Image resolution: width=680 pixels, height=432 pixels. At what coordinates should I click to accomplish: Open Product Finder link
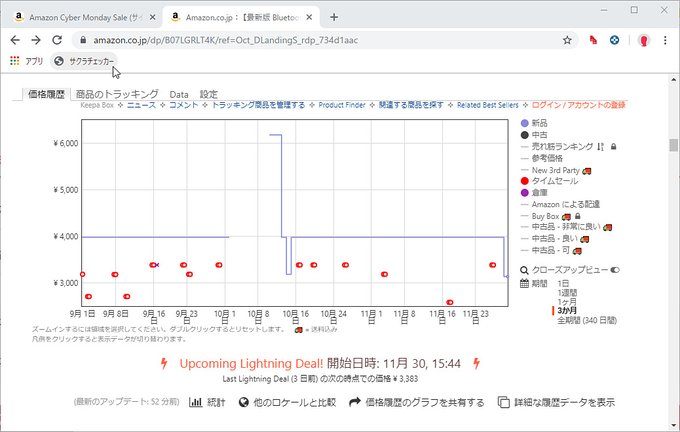point(342,105)
